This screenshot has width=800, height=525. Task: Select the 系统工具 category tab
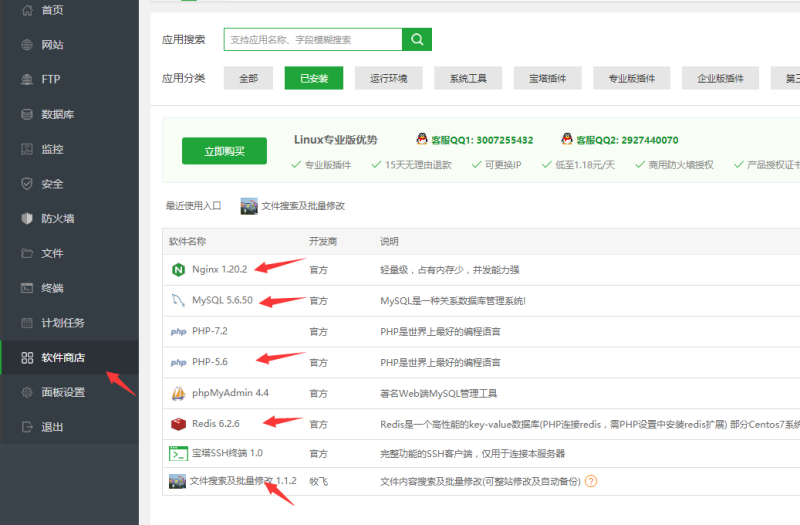pyautogui.click(x=468, y=78)
